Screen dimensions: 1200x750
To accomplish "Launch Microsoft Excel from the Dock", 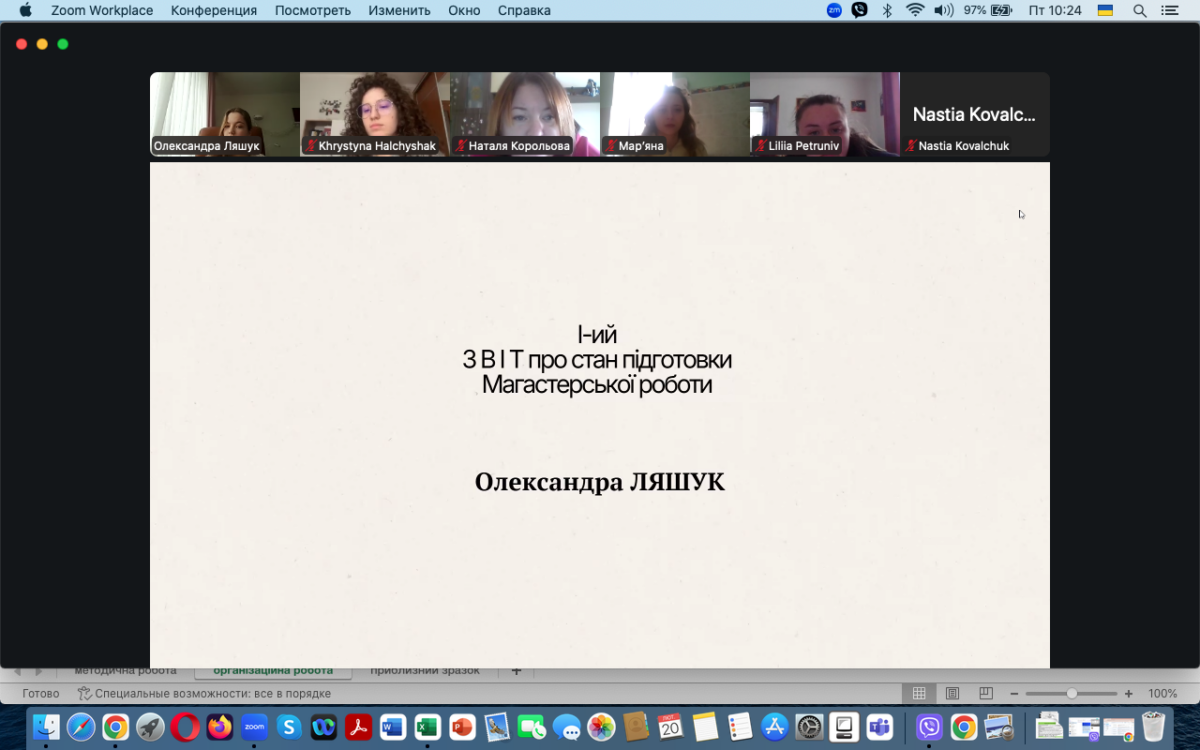I will click(x=427, y=727).
